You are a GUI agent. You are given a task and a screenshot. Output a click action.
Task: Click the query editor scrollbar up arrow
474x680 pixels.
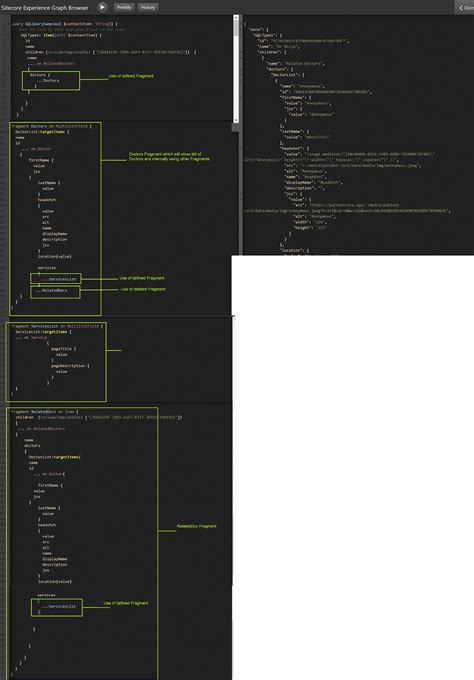(x=236, y=18)
